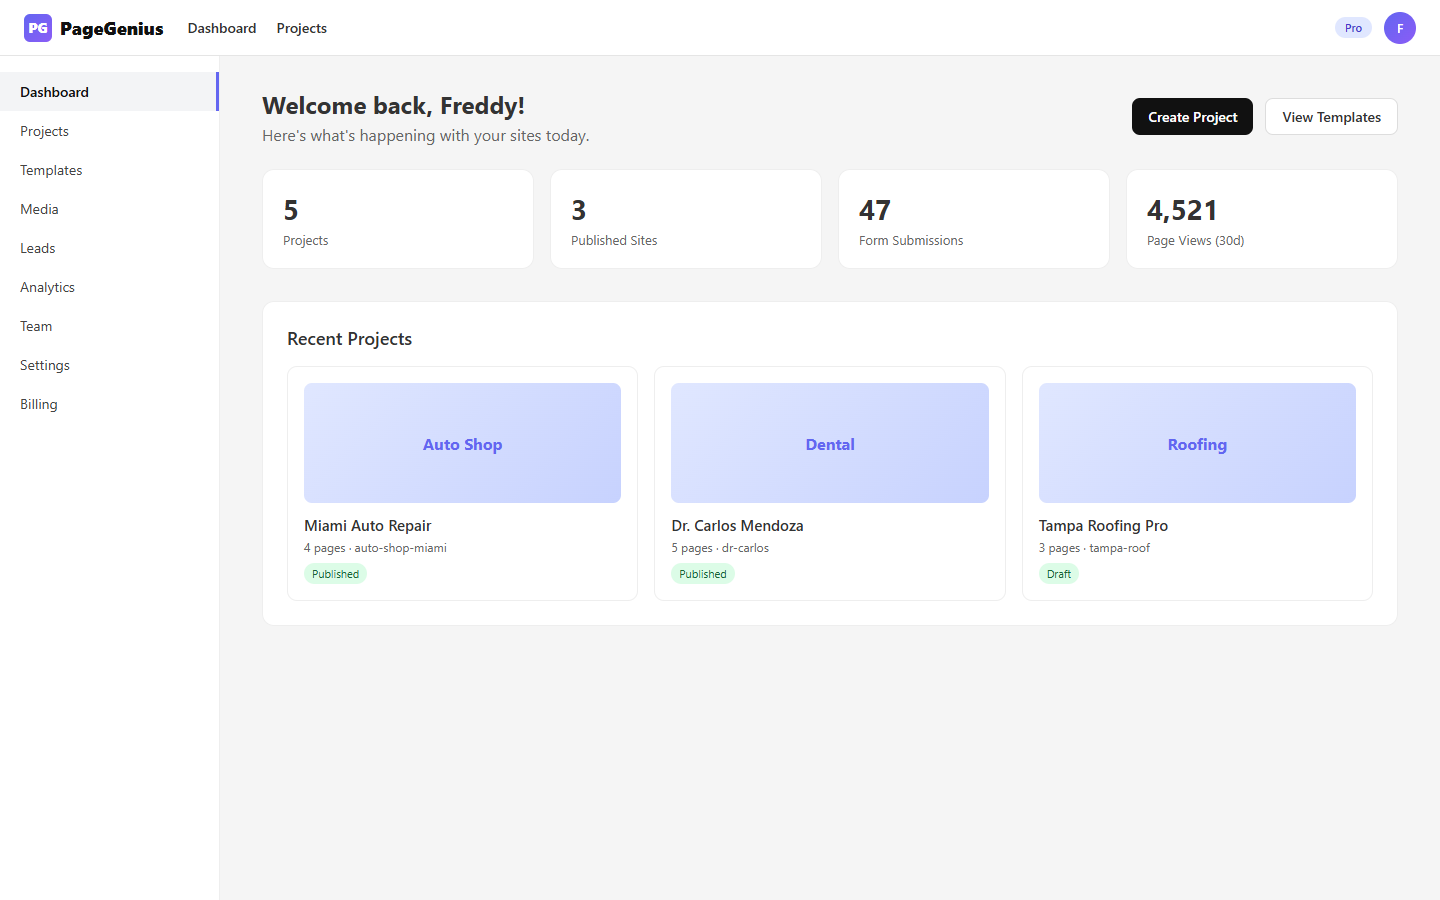The width and height of the screenshot is (1440, 900).
Task: Click the Miami Auto Repair project title
Action: coord(368,526)
